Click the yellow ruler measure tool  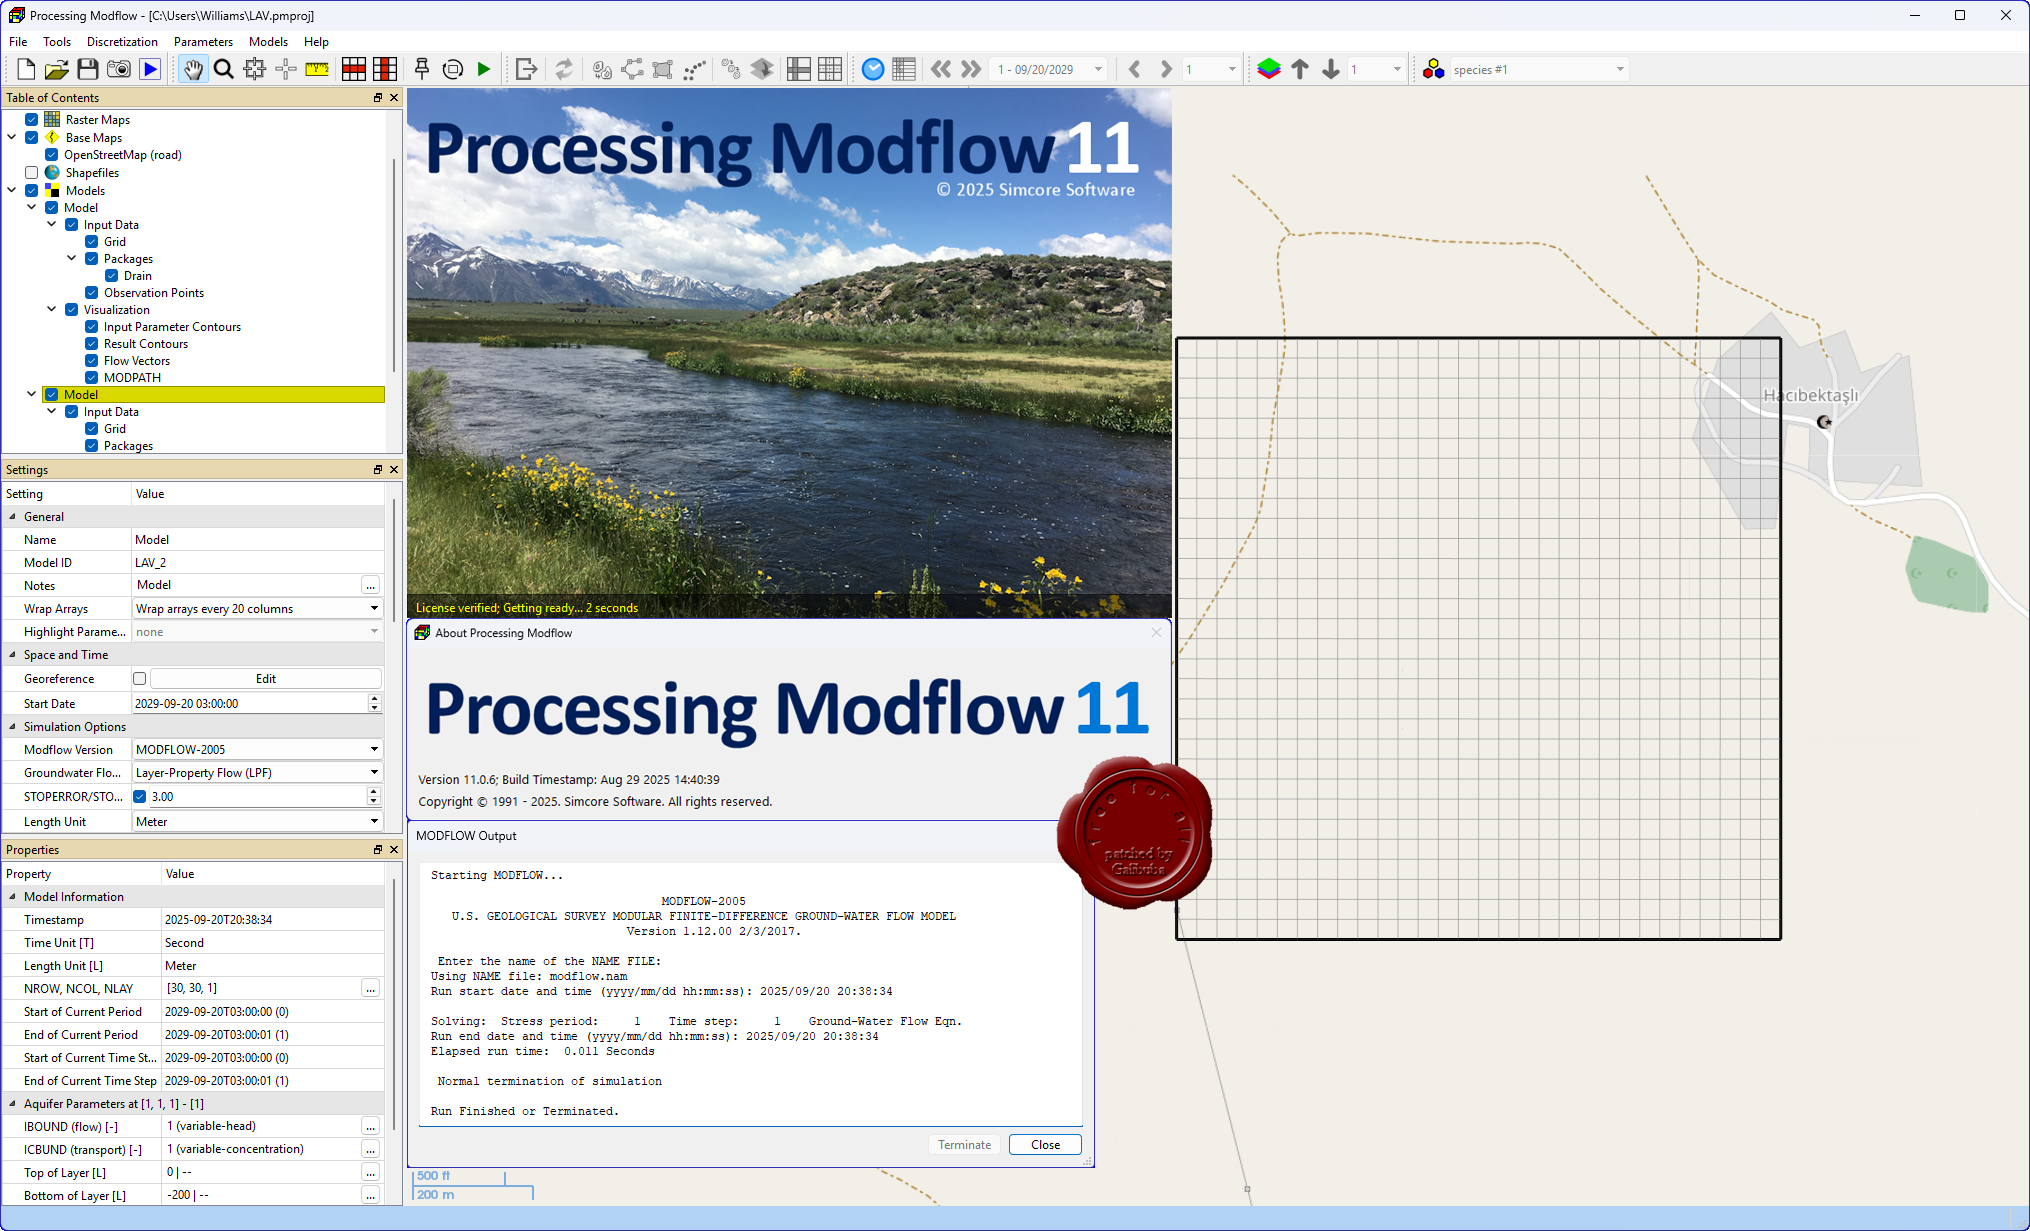click(x=317, y=69)
